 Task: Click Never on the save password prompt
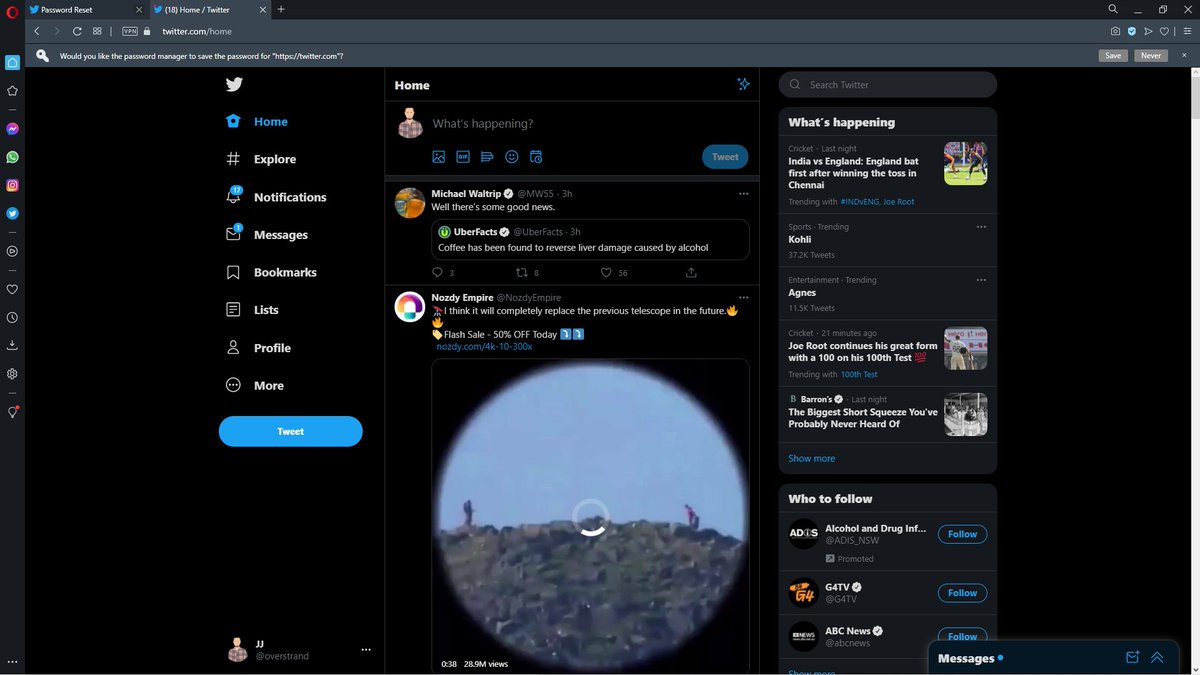coord(1151,55)
